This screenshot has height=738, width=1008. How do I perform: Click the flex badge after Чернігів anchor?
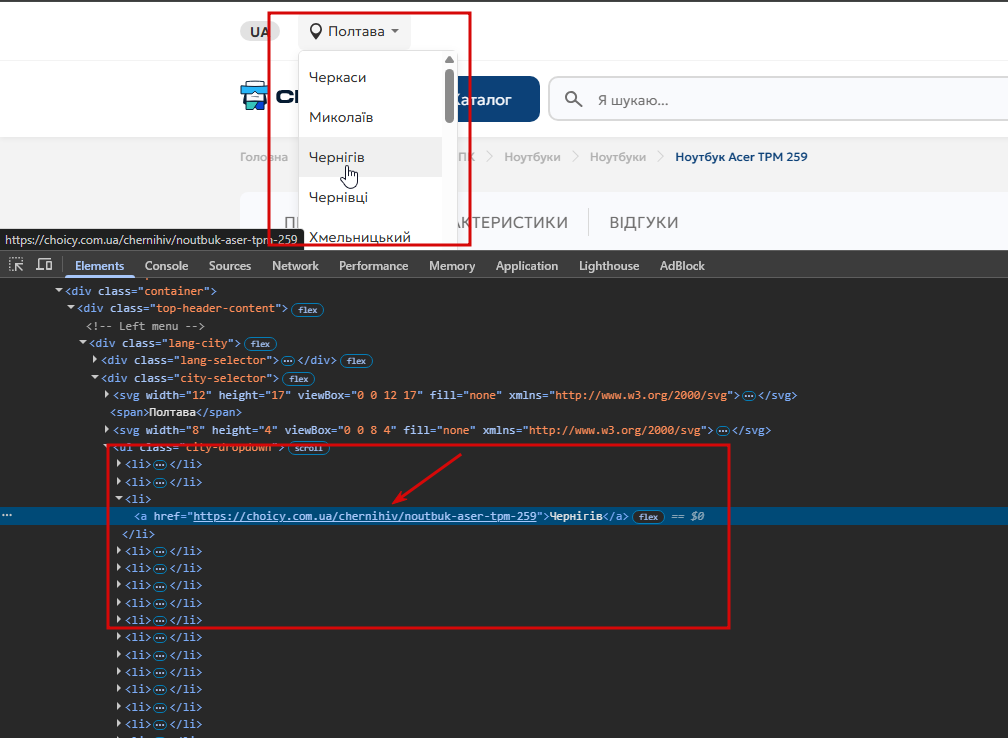point(648,516)
